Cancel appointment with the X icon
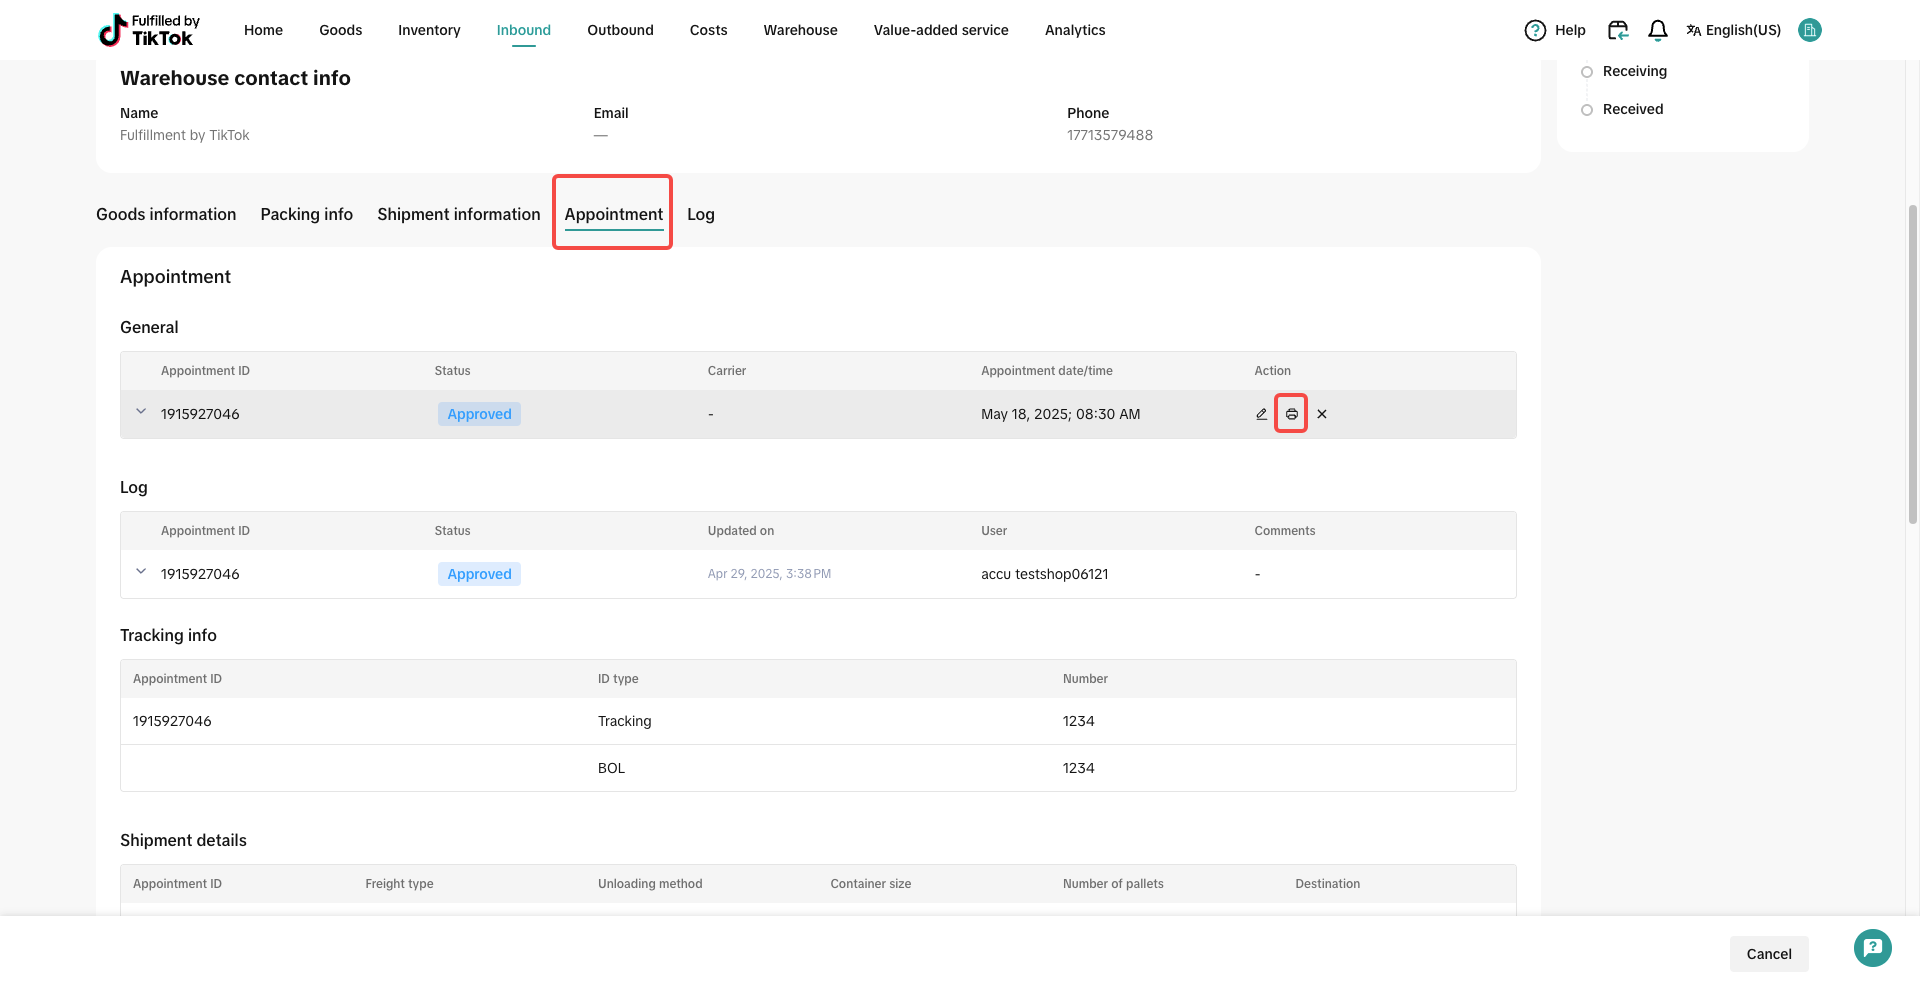This screenshot has height=992, width=1920. coord(1322,414)
